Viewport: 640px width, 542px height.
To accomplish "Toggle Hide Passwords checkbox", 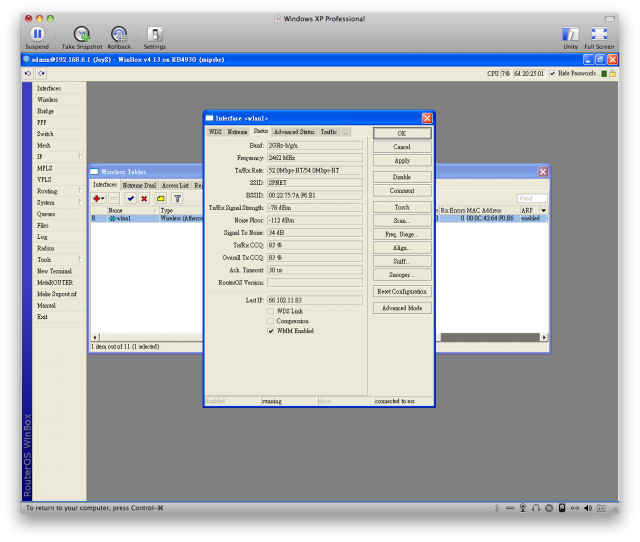I will 552,73.
